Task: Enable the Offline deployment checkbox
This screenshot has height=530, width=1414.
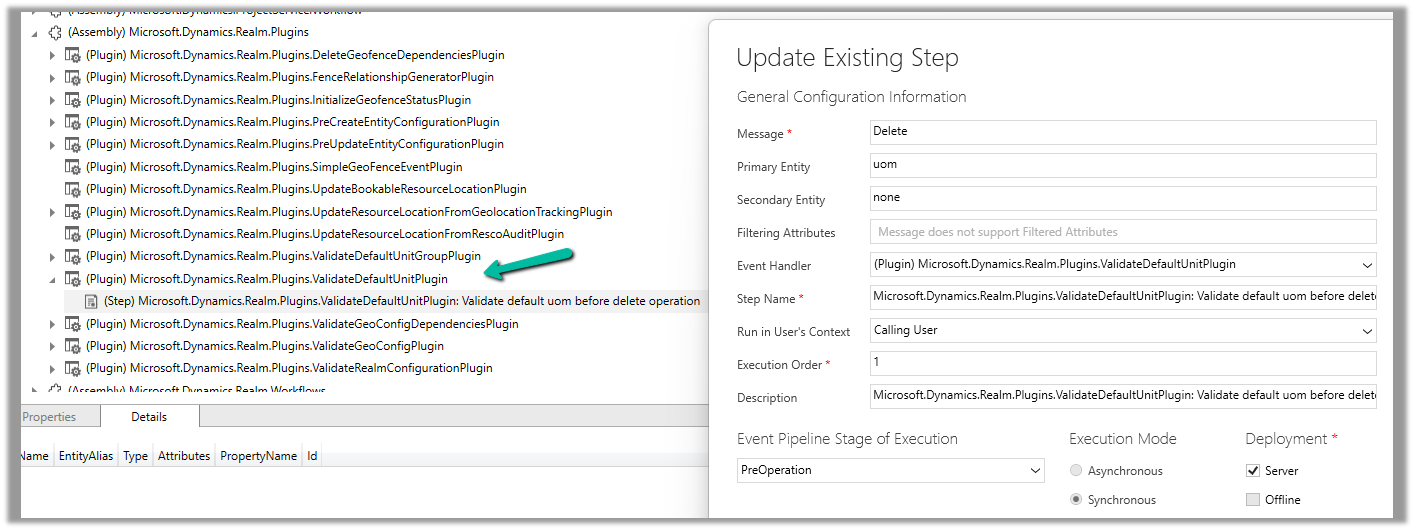Action: 1253,500
